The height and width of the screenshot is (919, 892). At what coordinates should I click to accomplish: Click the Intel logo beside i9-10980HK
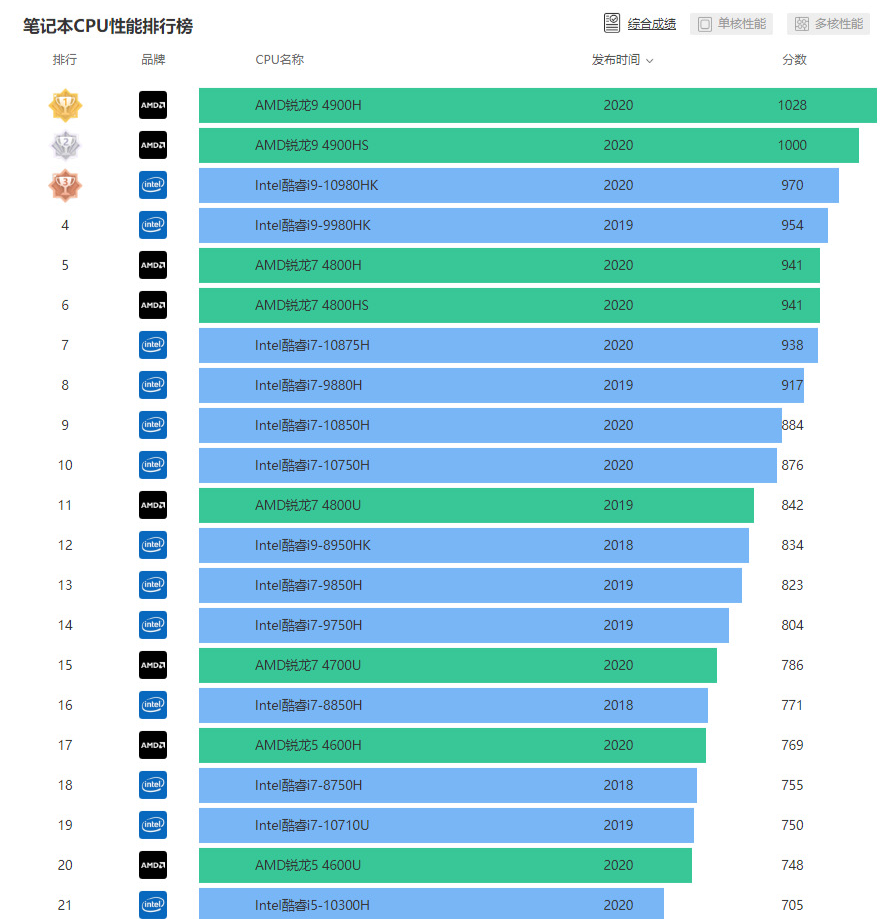tap(153, 185)
